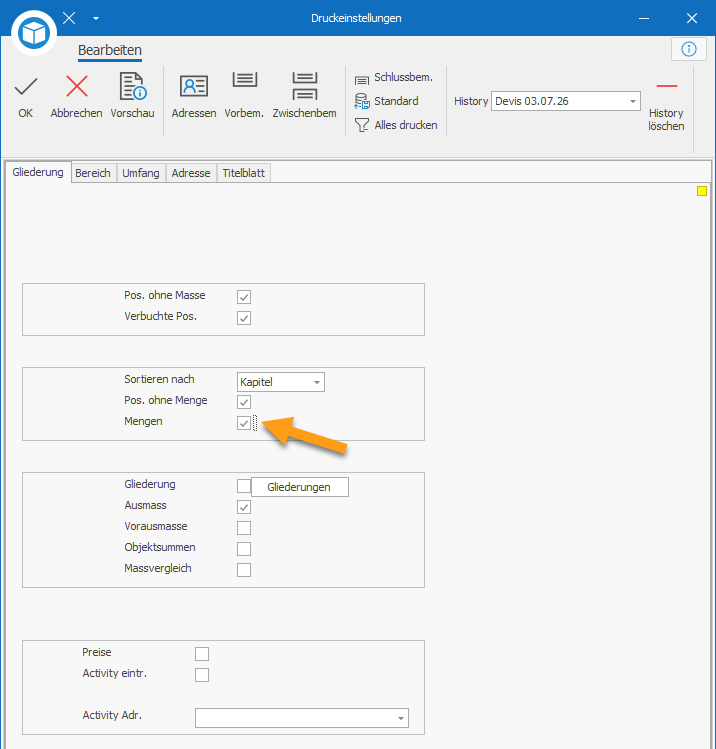Click the Standard database icon

coord(362,101)
